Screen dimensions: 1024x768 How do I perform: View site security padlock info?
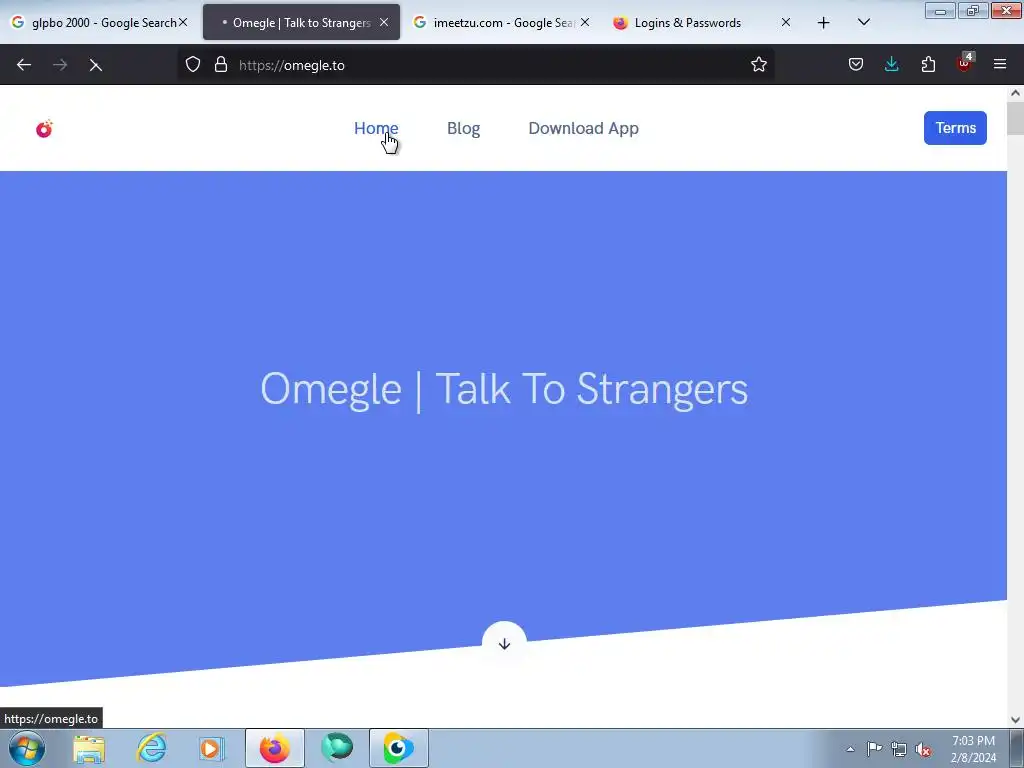[221, 65]
